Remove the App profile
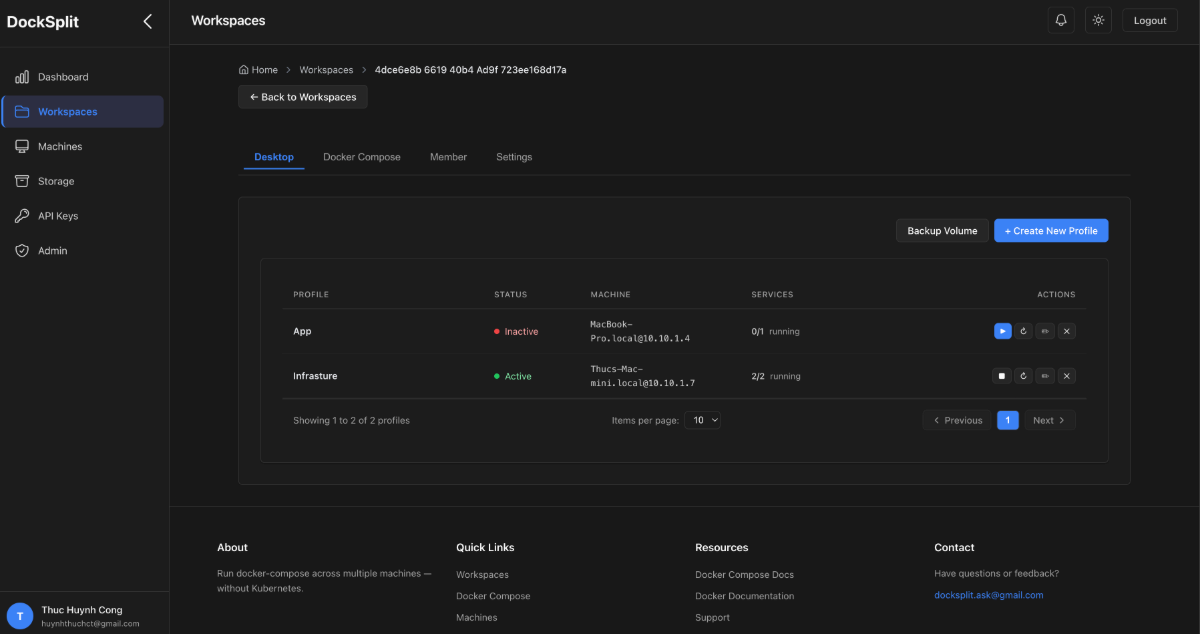 coord(1067,331)
